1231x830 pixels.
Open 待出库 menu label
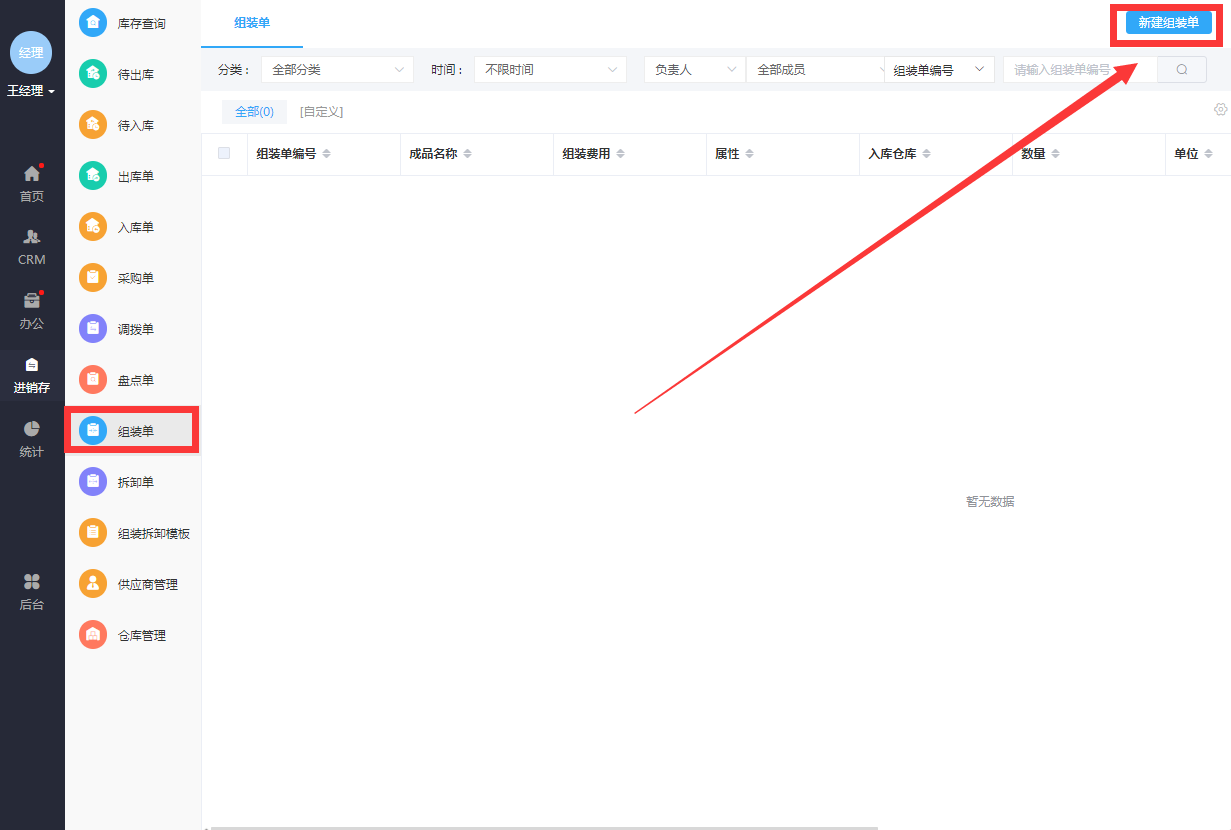tap(136, 75)
